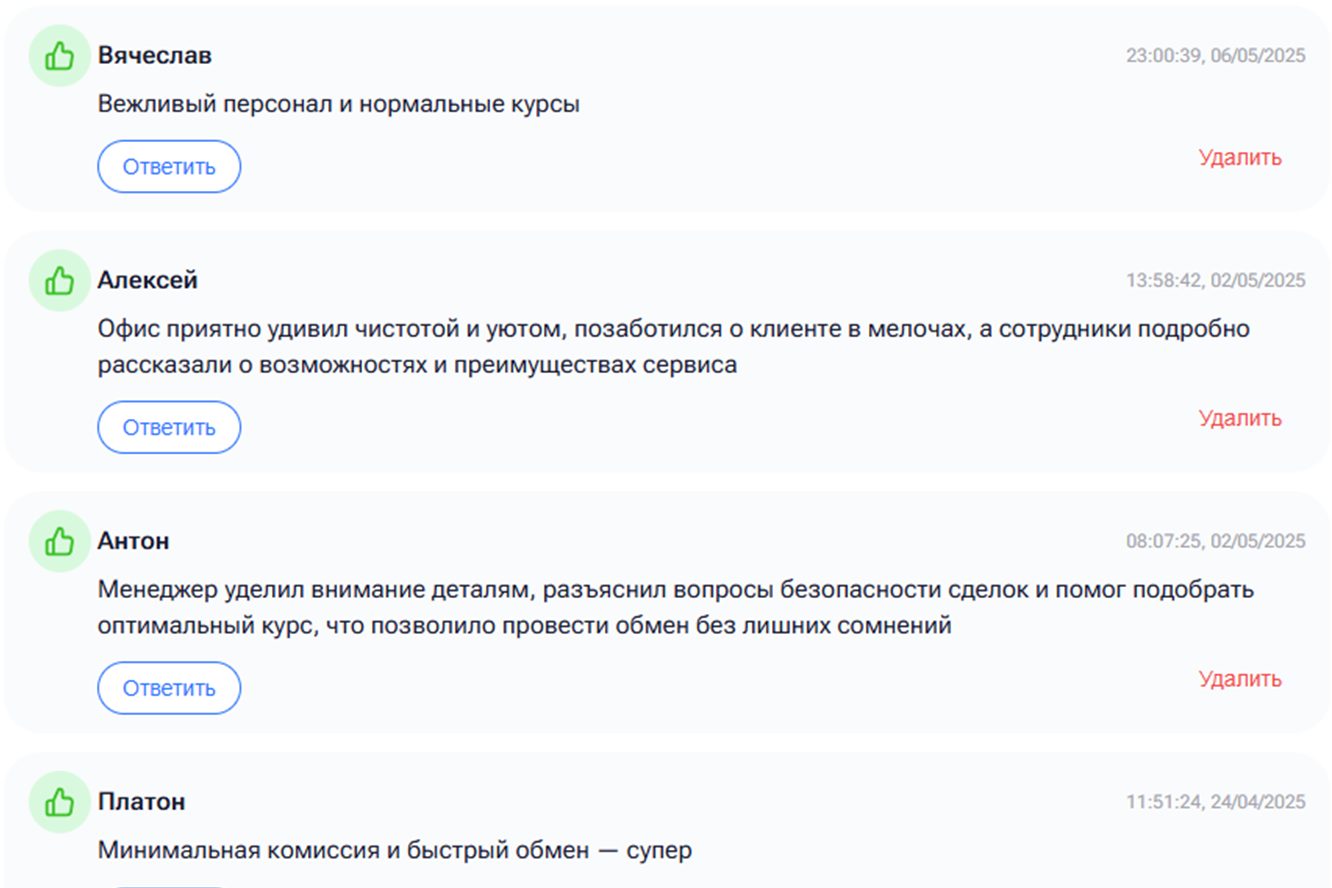This screenshot has width=1332, height=888.
Task: Delete Алексей's review via Удалить
Action: click(x=1240, y=419)
